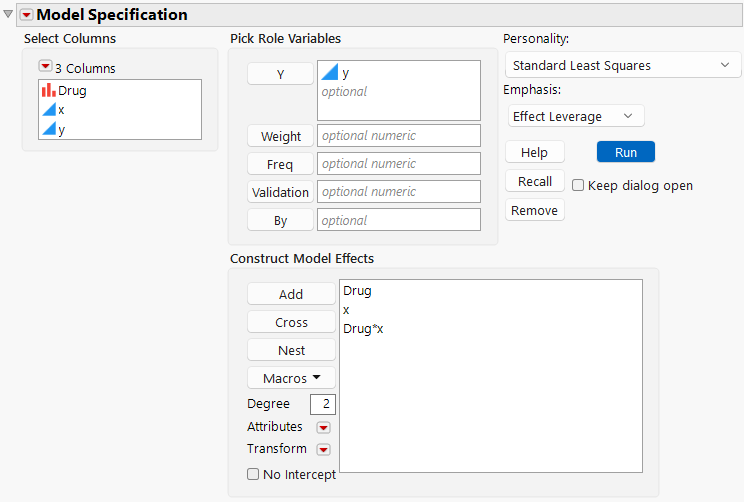The image size is (744, 502).
Task: Select the continuous x column in list
Action: tap(60, 110)
